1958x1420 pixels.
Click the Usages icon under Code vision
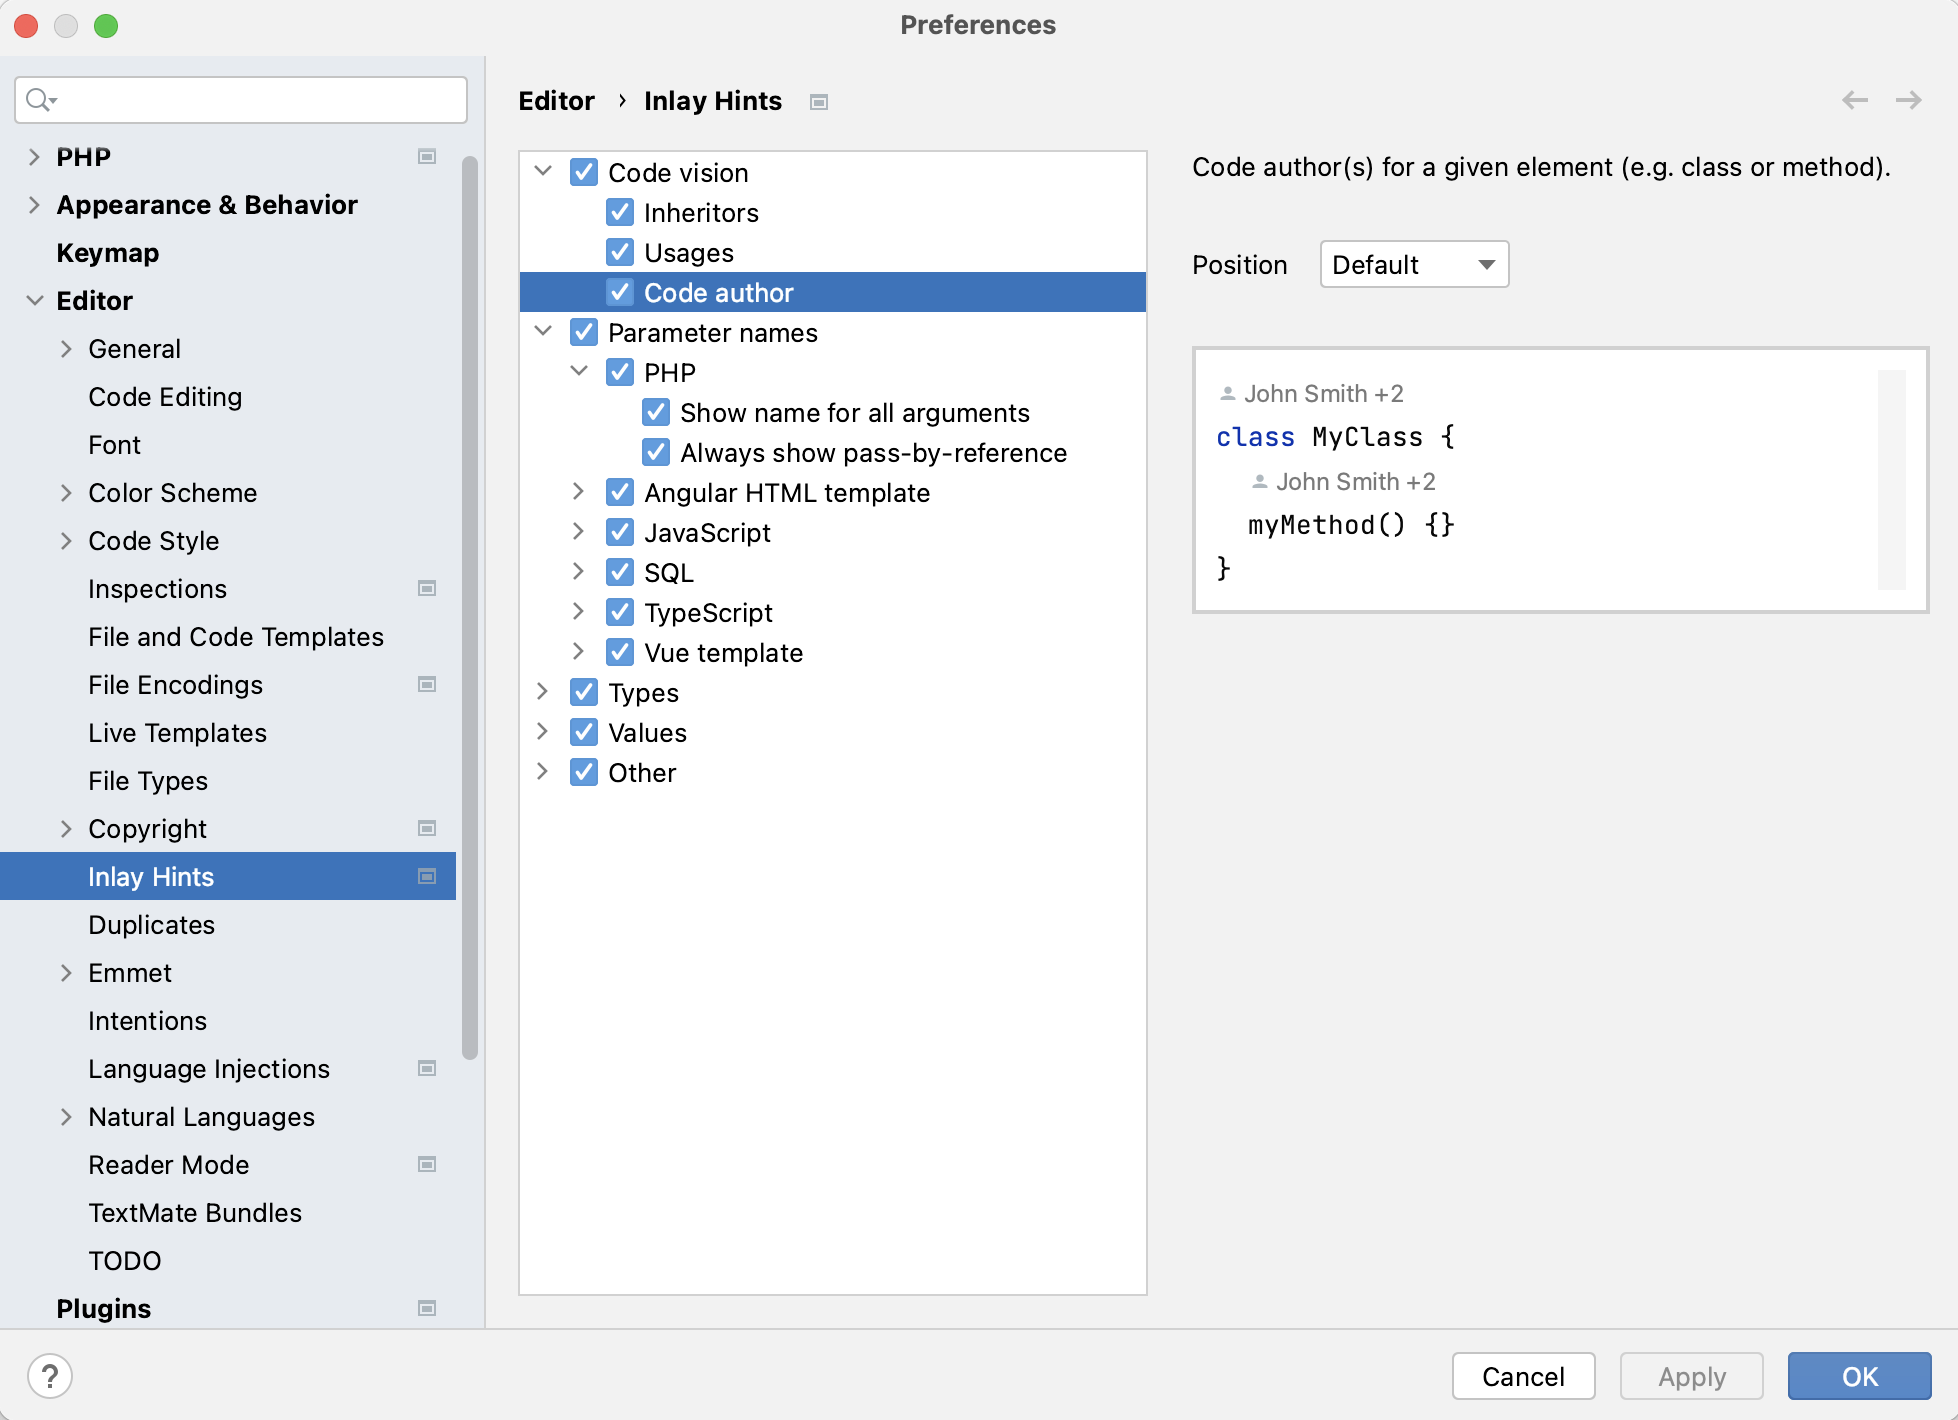[619, 251]
